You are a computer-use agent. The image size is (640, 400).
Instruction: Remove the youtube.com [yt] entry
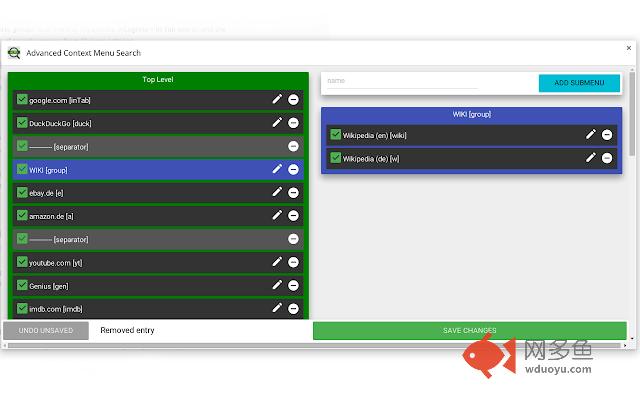[293, 262]
